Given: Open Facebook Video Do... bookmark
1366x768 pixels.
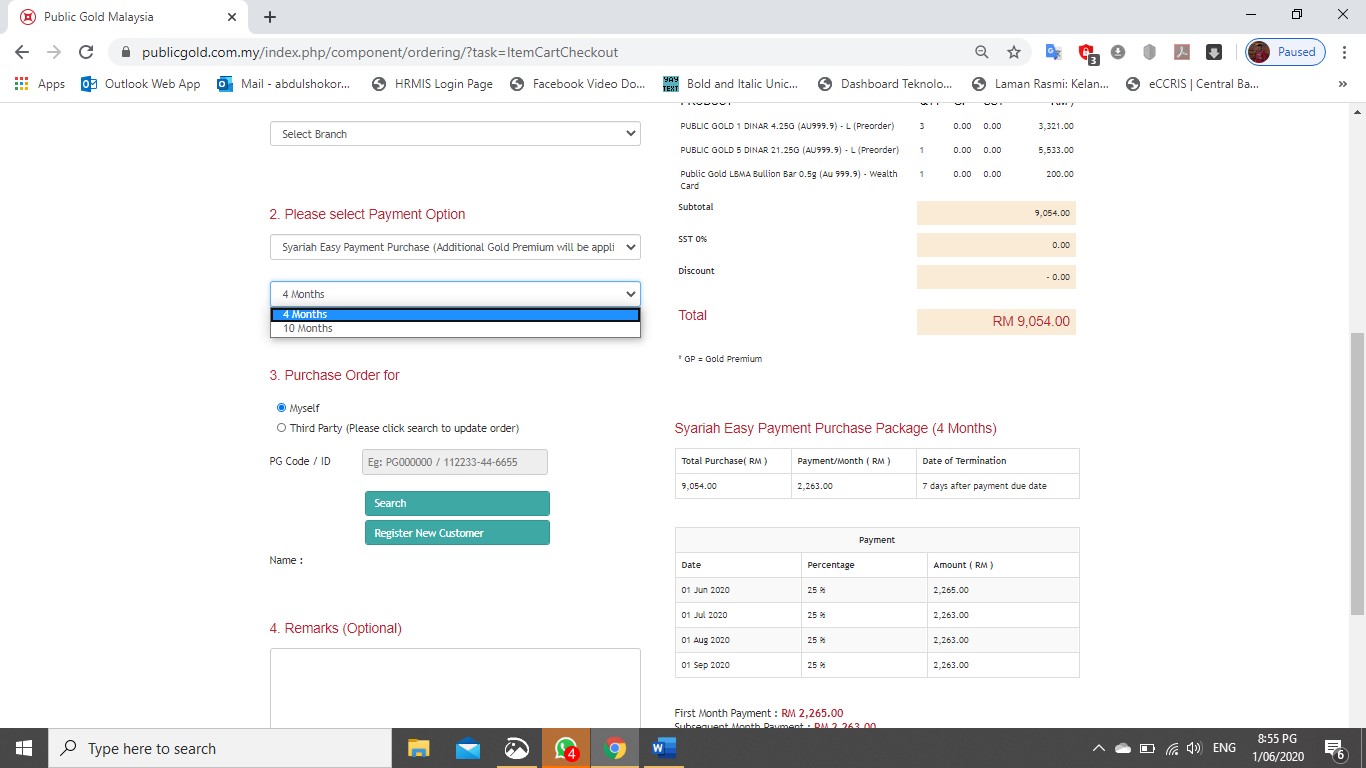Looking at the screenshot, I should click(x=578, y=84).
